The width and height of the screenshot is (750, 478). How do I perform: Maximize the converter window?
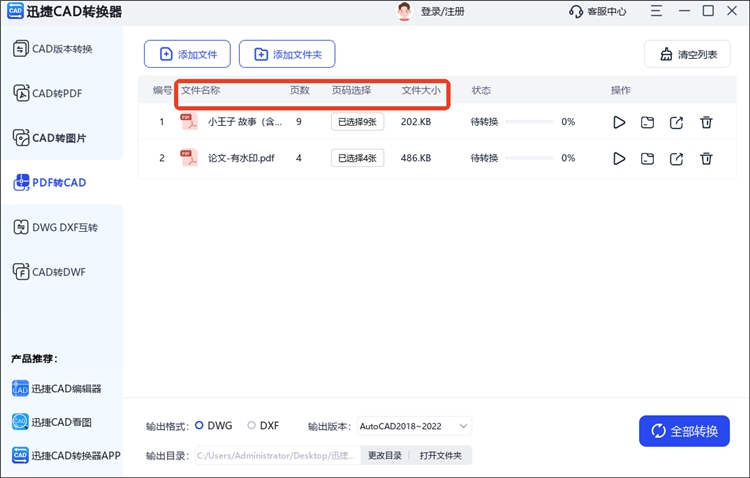click(x=708, y=11)
